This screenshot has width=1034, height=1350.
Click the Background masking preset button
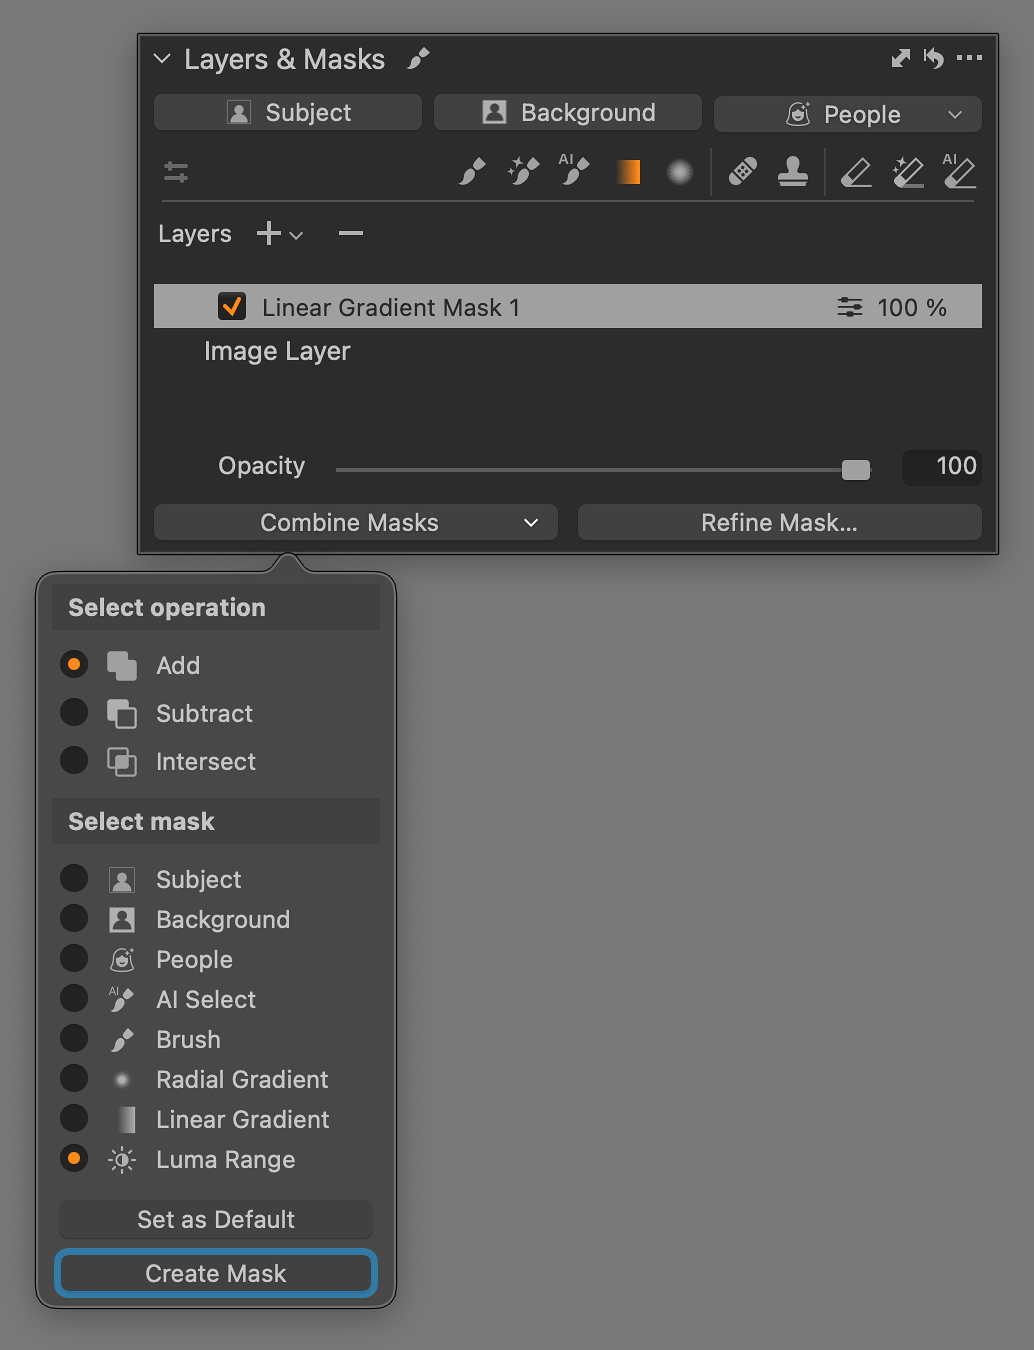567,112
